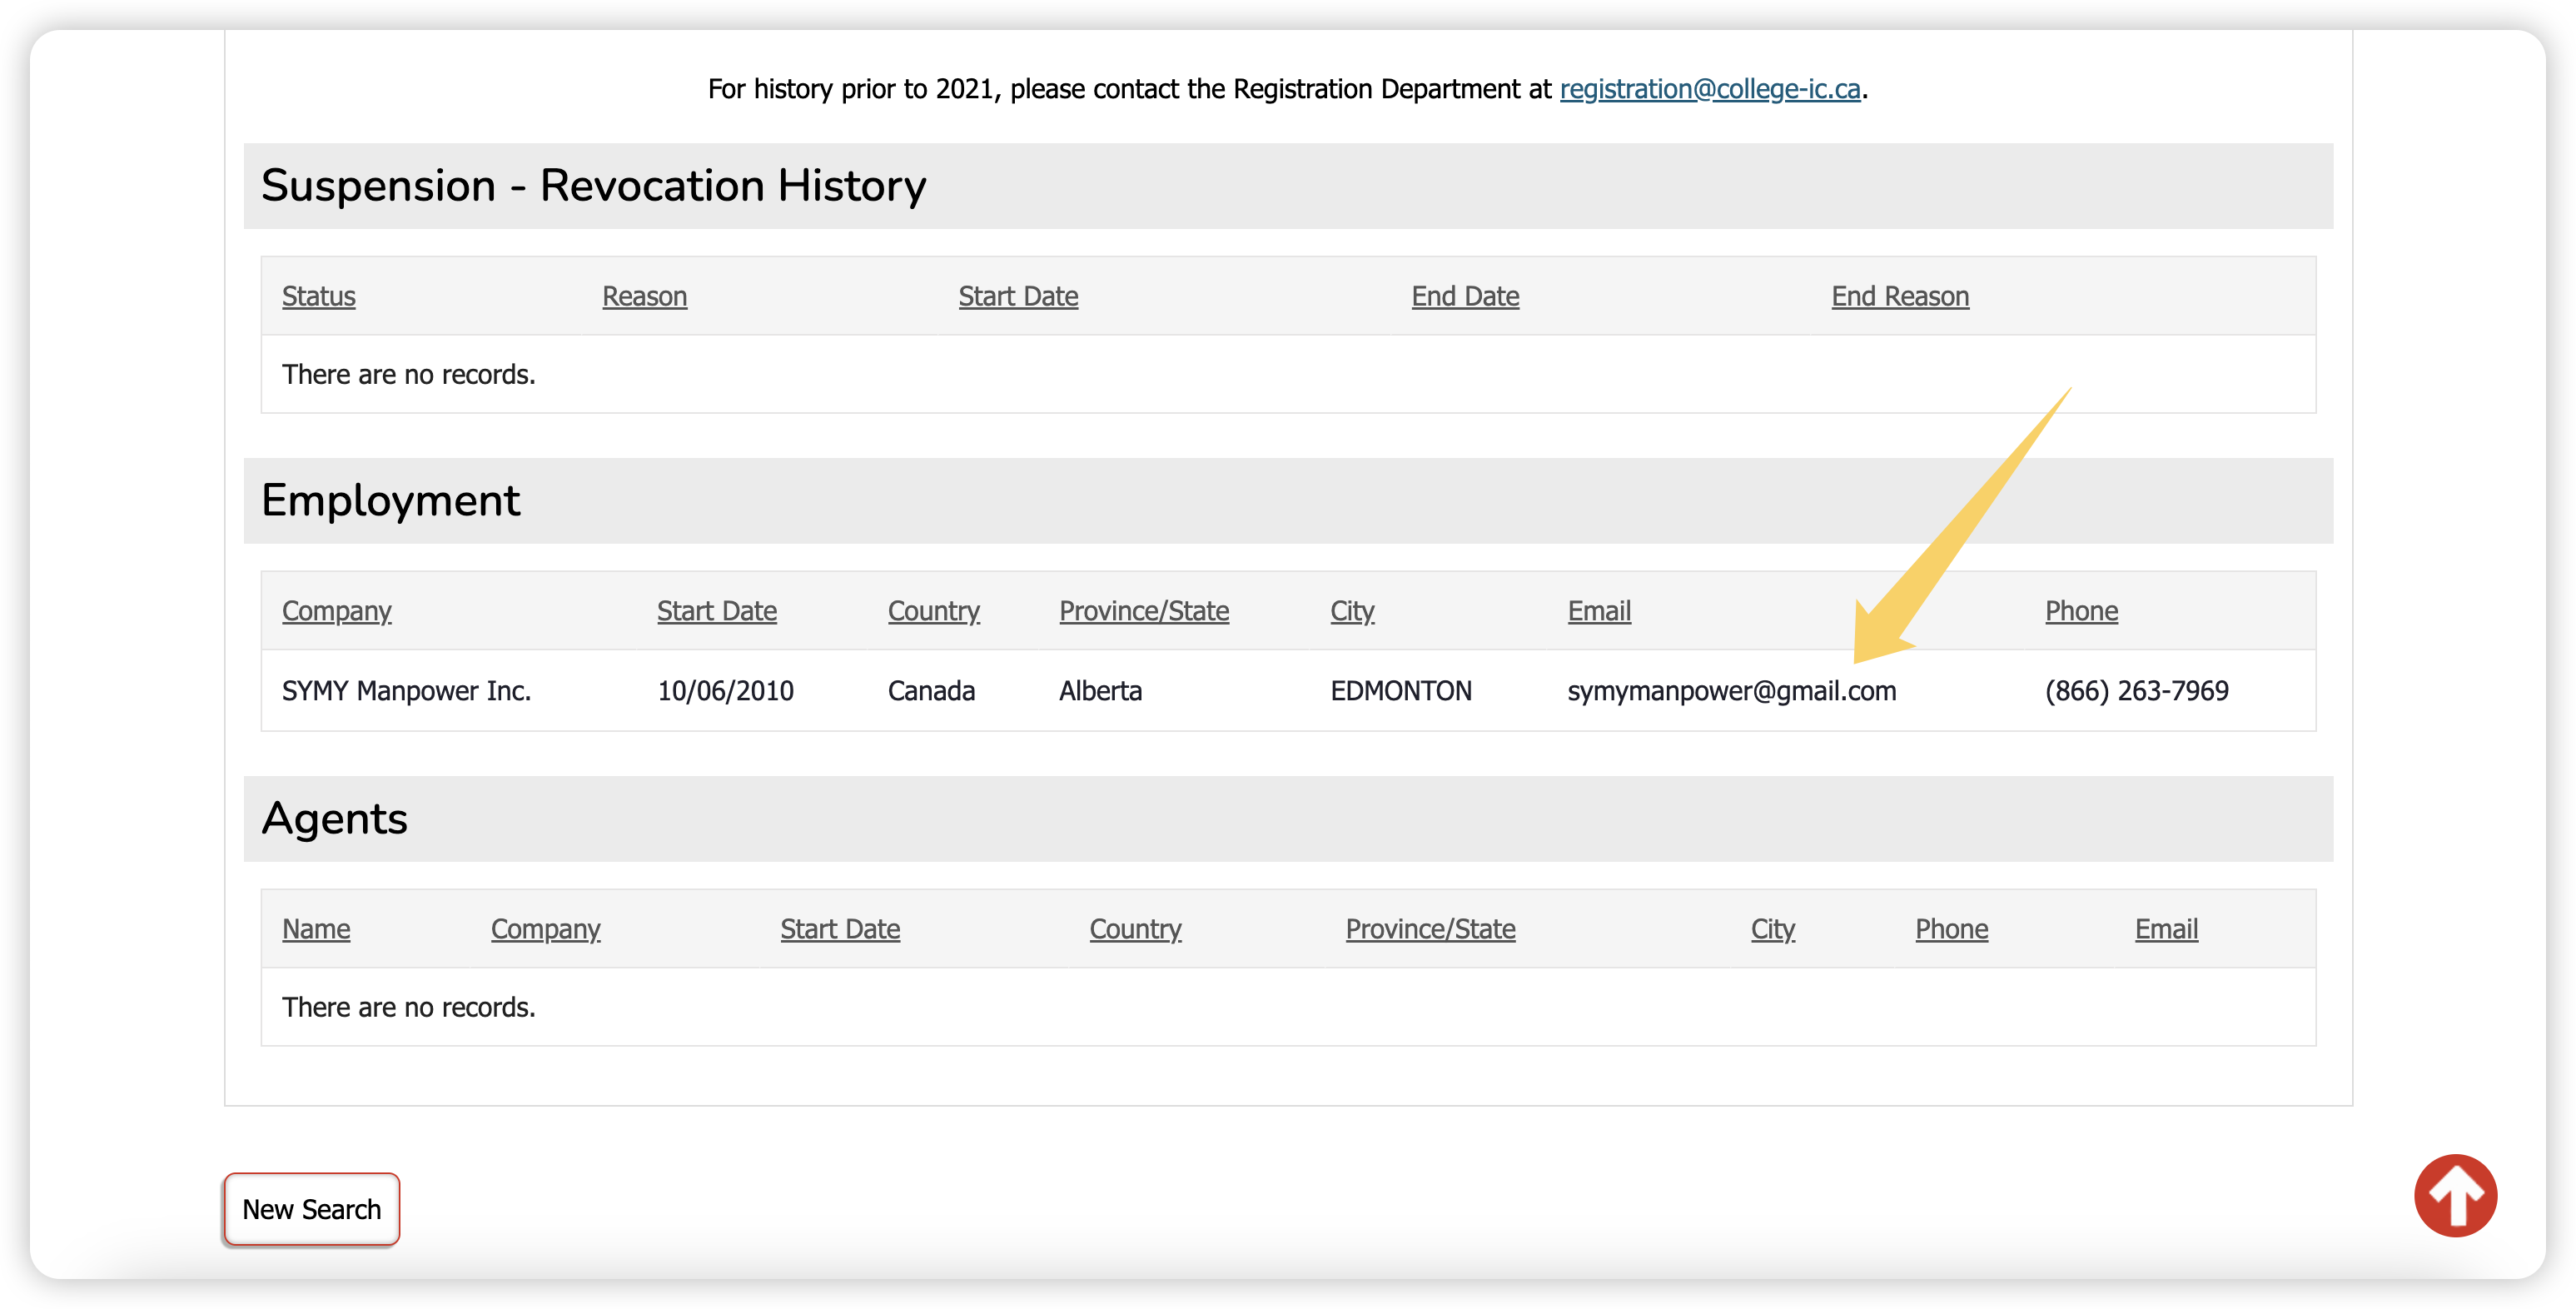Sort Employment table by Start Date
This screenshot has width=2576, height=1309.
coord(716,611)
